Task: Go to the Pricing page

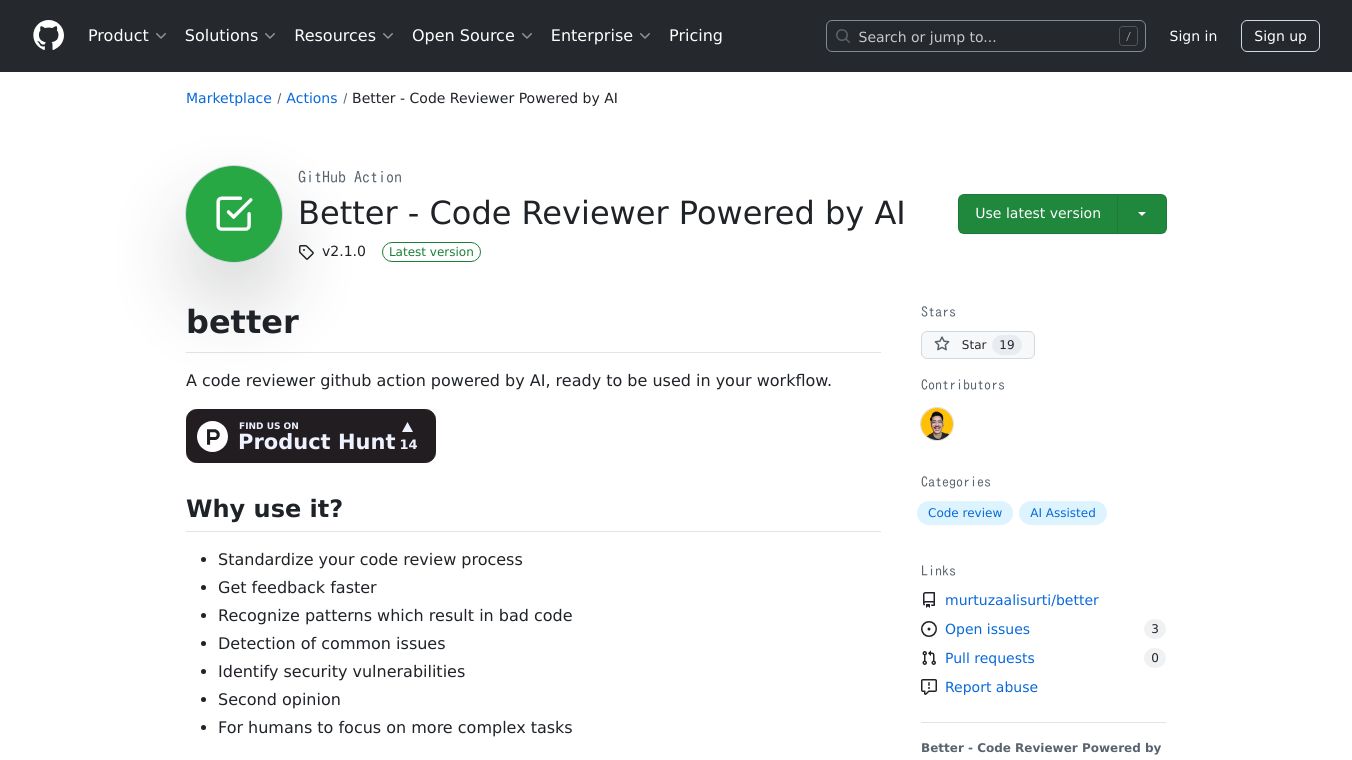Action: [x=695, y=36]
